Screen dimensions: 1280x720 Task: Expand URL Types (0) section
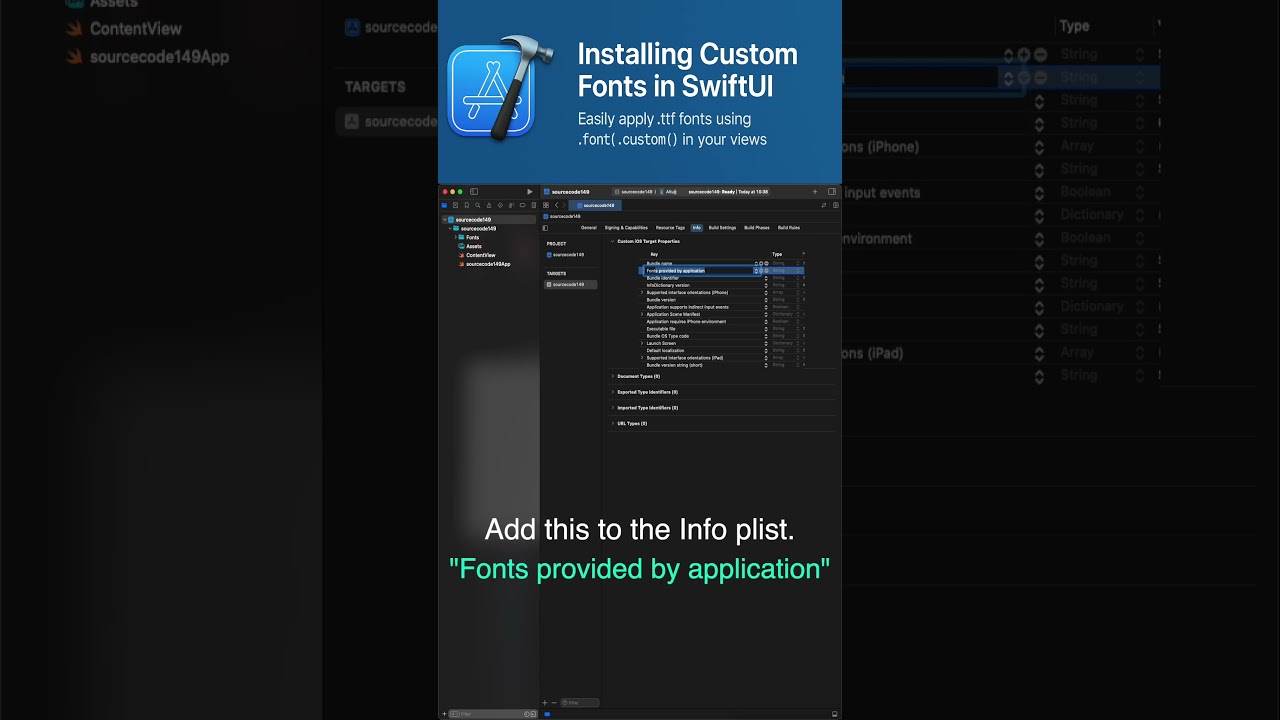click(612, 423)
